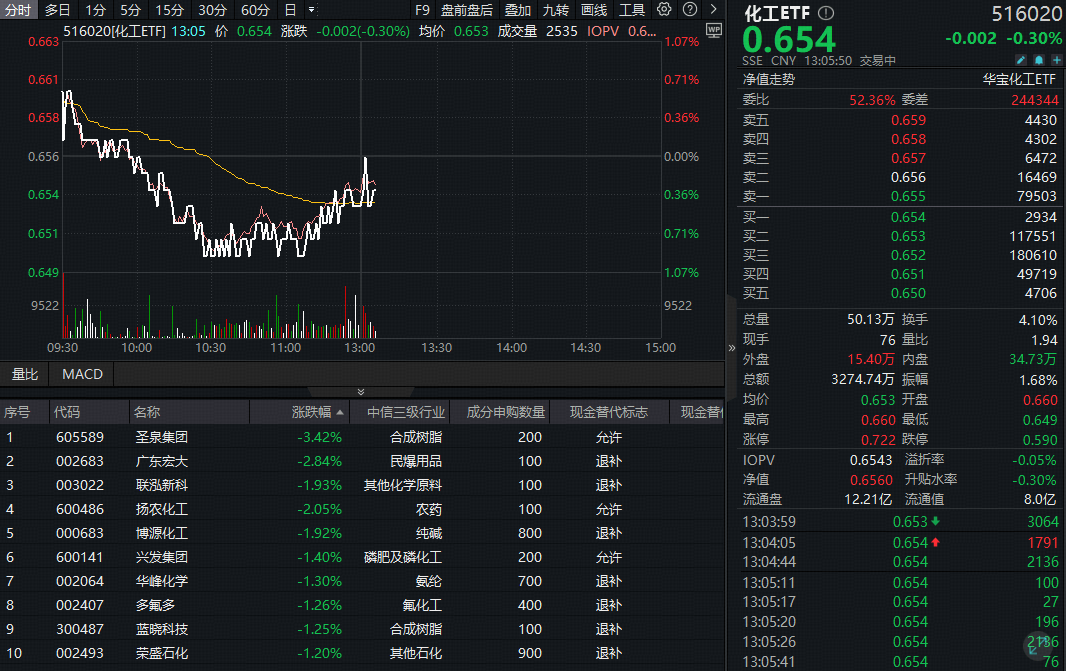The image size is (1066, 671).
Task: Toggle the 九转 nine-turn indicator
Action: [555, 9]
